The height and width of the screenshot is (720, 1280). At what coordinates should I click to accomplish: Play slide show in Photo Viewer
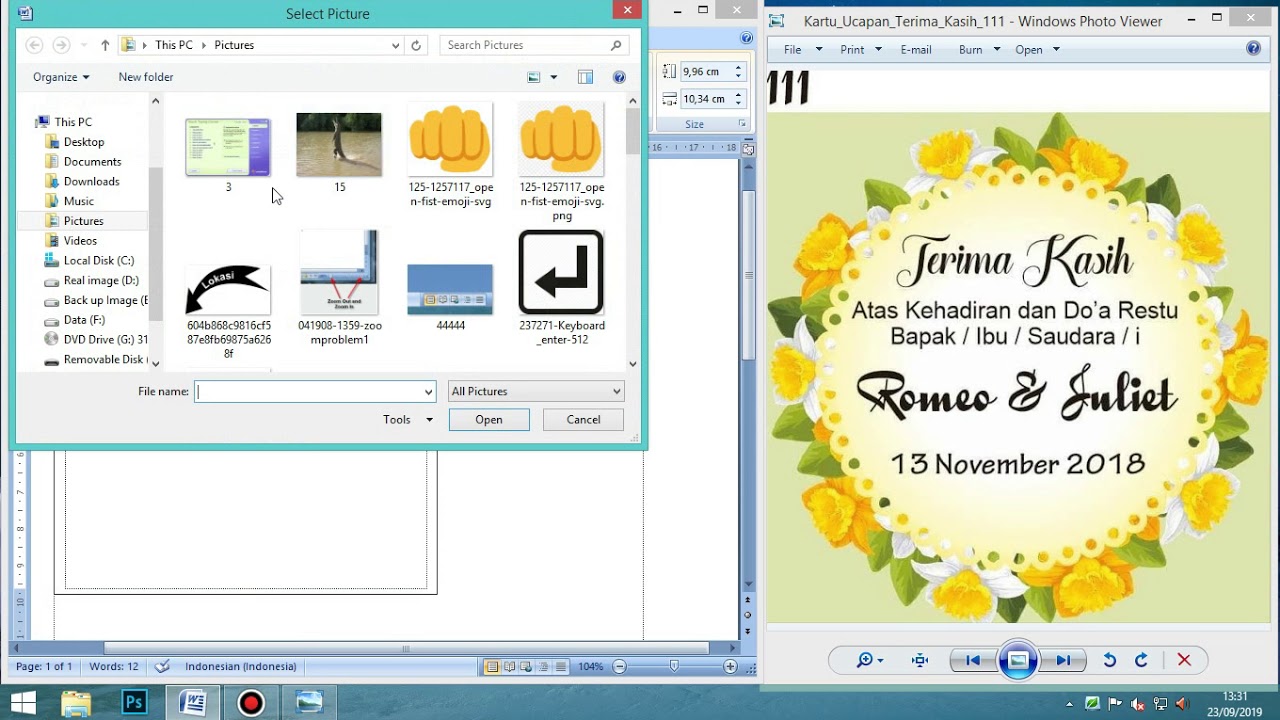(x=1018, y=660)
